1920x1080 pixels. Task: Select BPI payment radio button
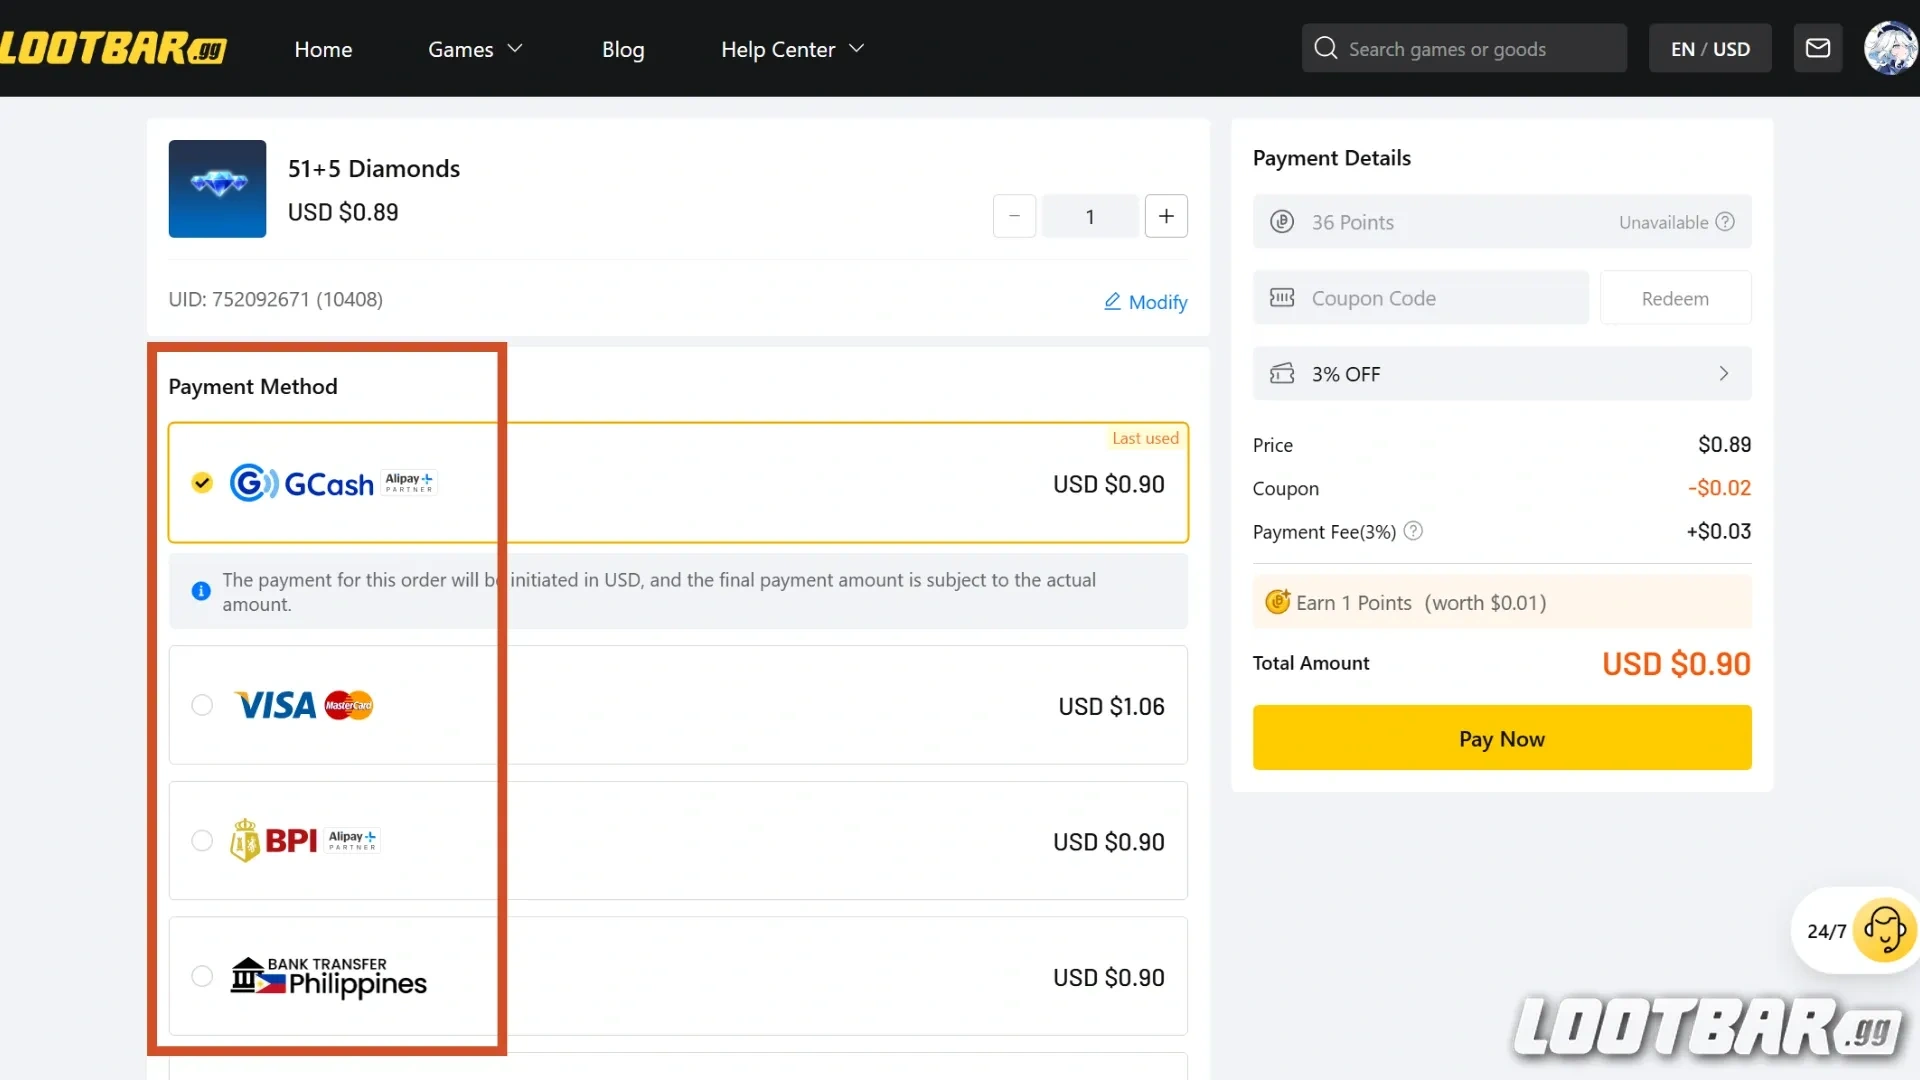click(202, 840)
